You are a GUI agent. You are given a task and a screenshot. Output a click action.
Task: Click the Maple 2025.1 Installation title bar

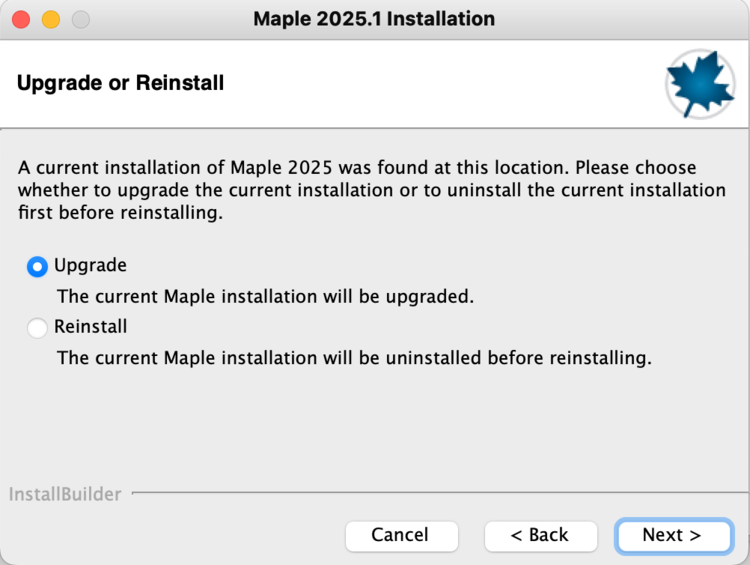pyautogui.click(x=374, y=19)
